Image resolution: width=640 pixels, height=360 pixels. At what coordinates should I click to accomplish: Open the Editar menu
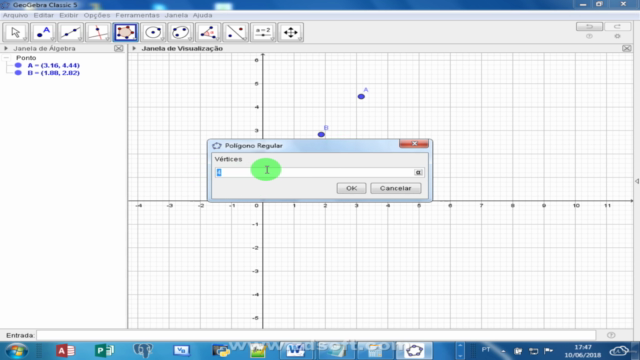(x=44, y=15)
